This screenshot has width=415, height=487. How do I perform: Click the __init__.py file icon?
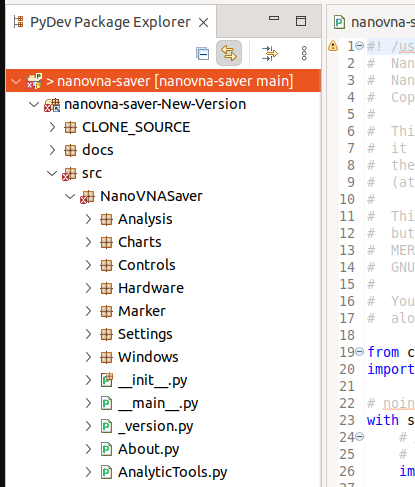[107, 380]
